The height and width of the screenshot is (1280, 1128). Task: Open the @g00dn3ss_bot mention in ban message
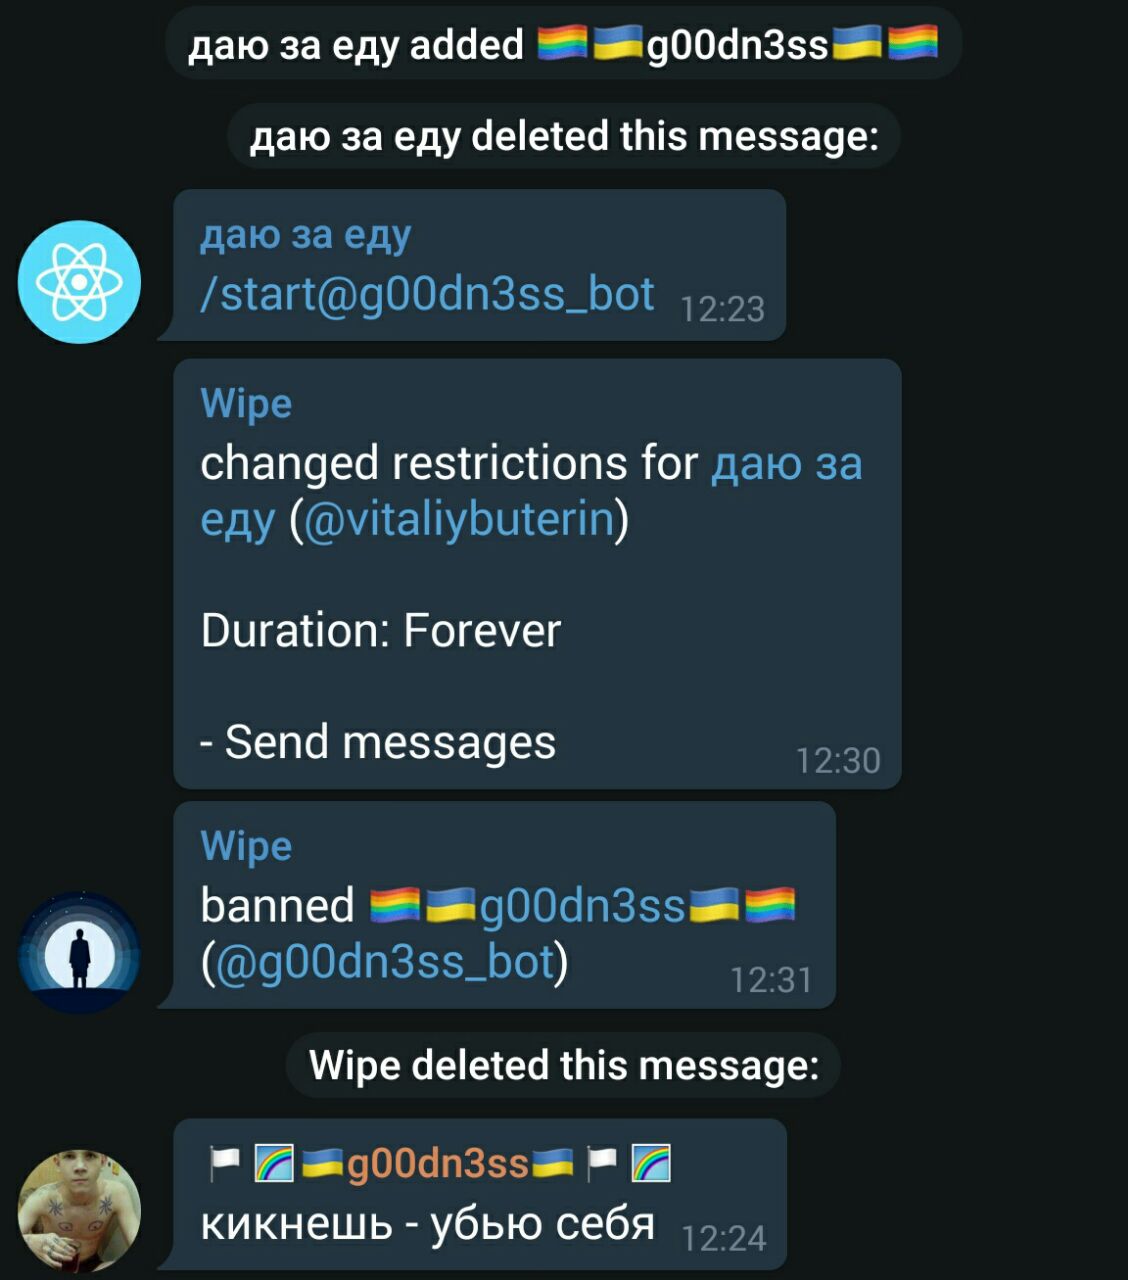[x=384, y=962]
